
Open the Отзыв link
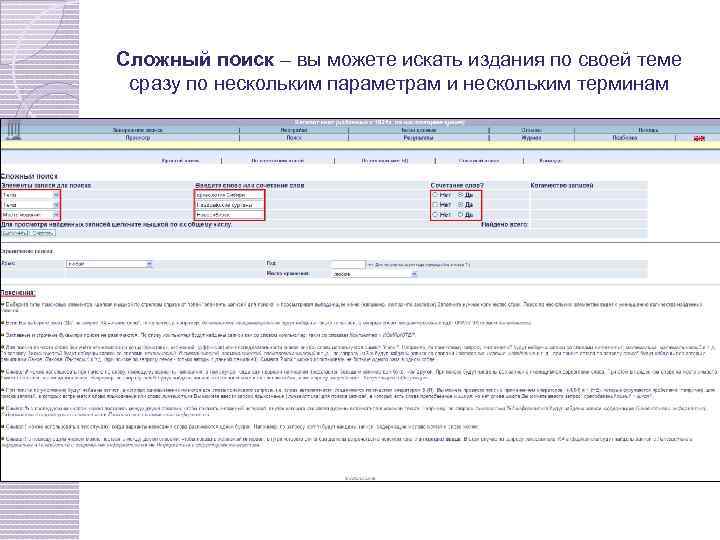(531, 130)
